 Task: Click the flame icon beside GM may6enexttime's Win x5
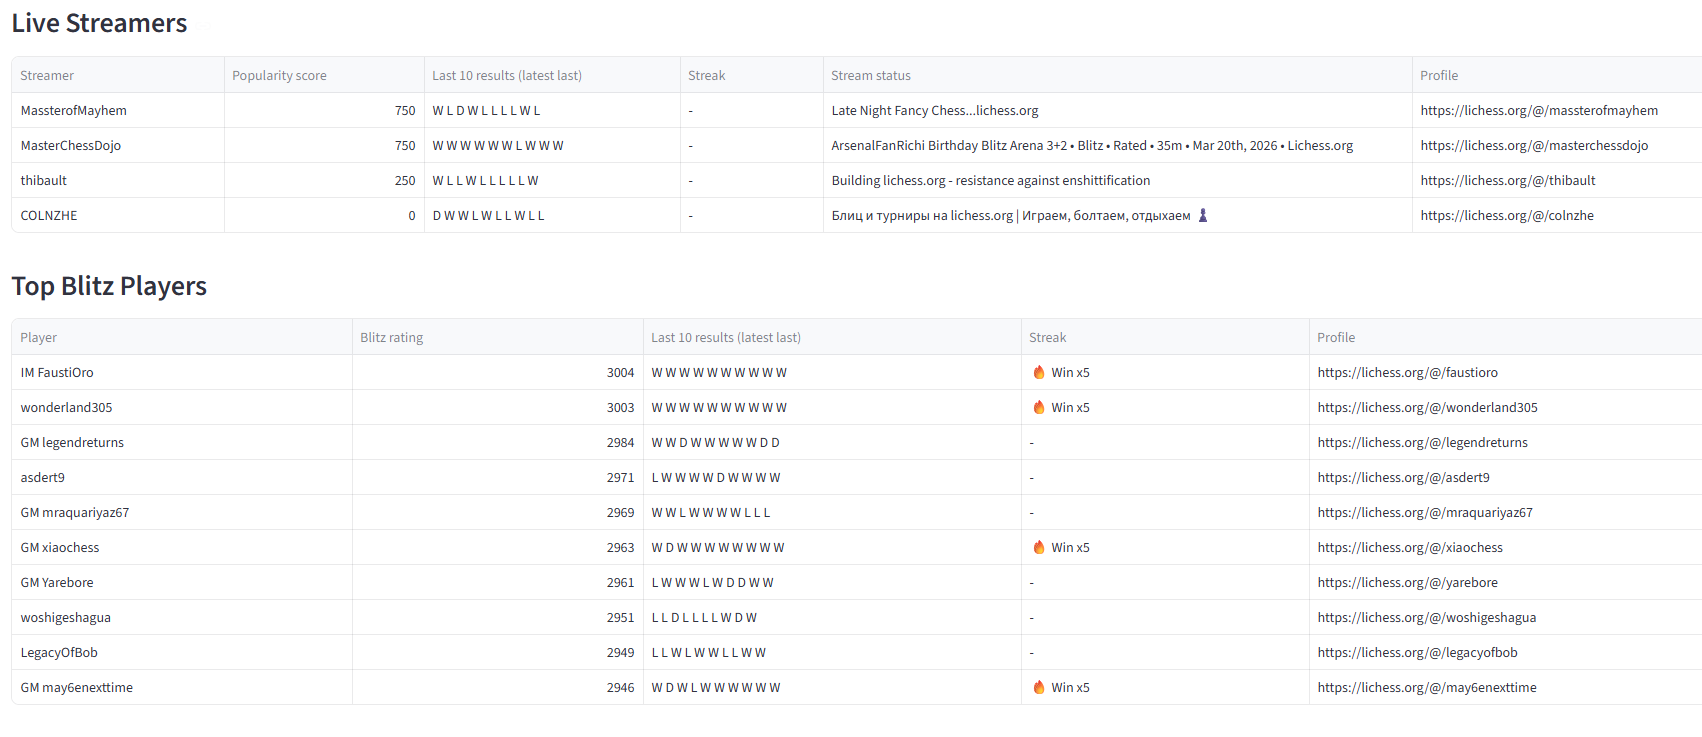tap(1039, 687)
